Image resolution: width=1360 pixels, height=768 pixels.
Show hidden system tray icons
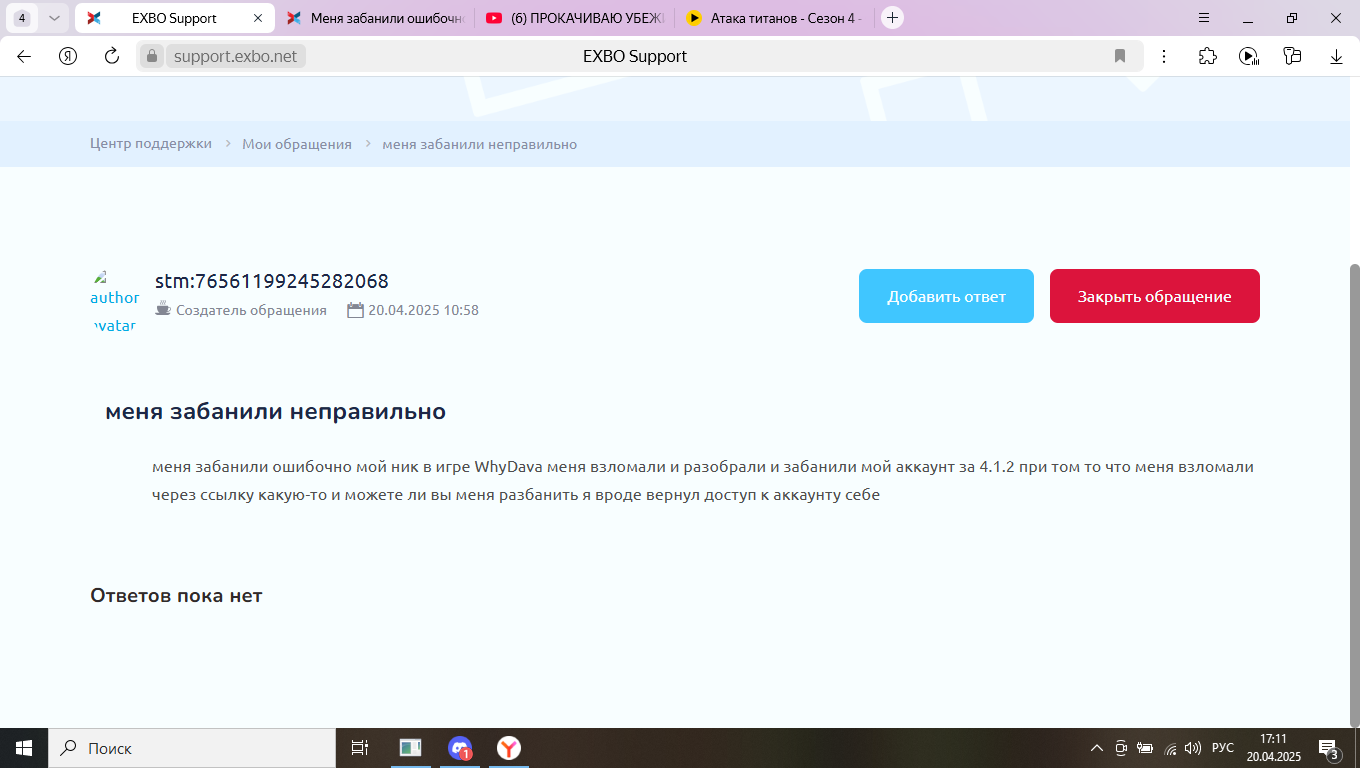point(1097,748)
